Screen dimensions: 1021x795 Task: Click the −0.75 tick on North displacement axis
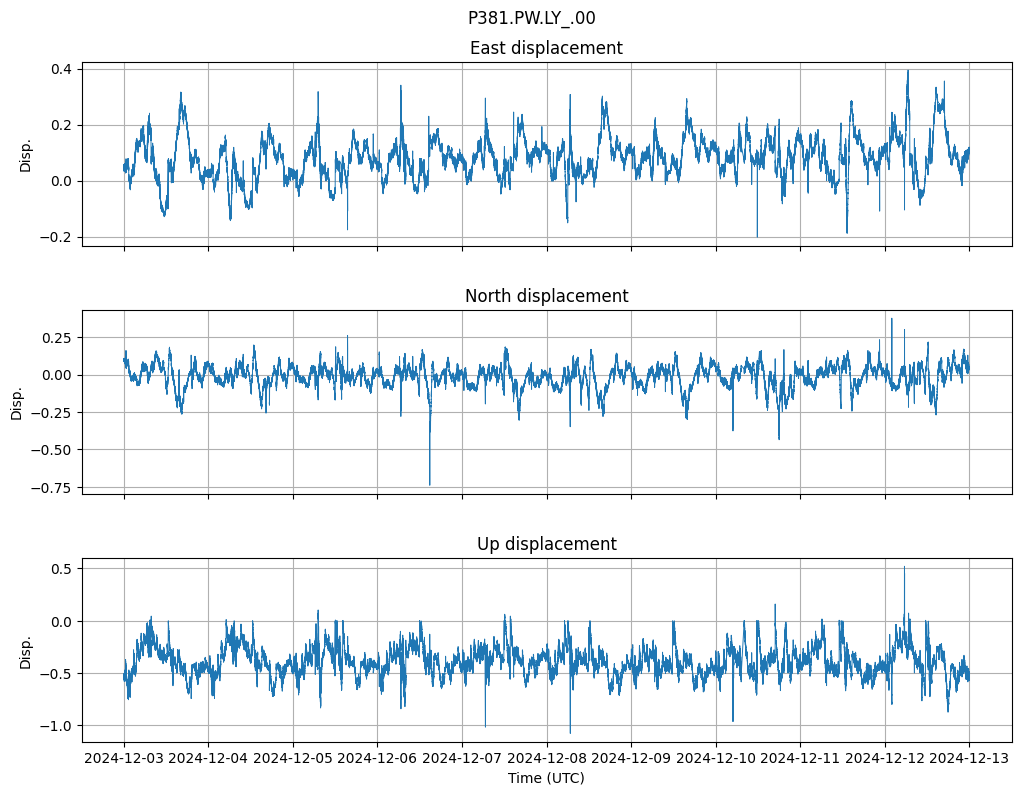[x=51, y=488]
